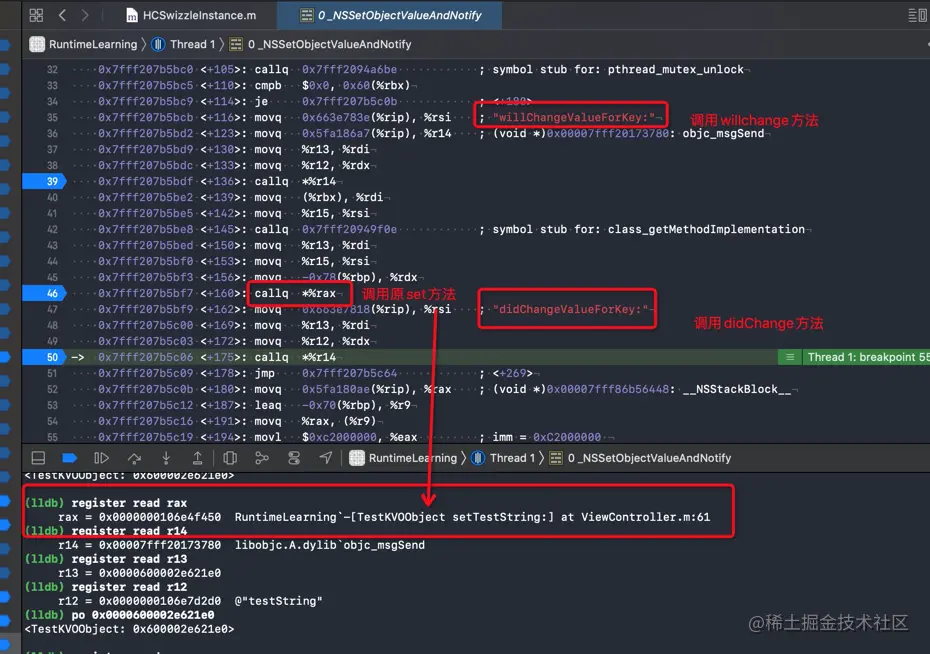Click the @"testString" value in console
The image size is (930, 654).
coord(278,601)
